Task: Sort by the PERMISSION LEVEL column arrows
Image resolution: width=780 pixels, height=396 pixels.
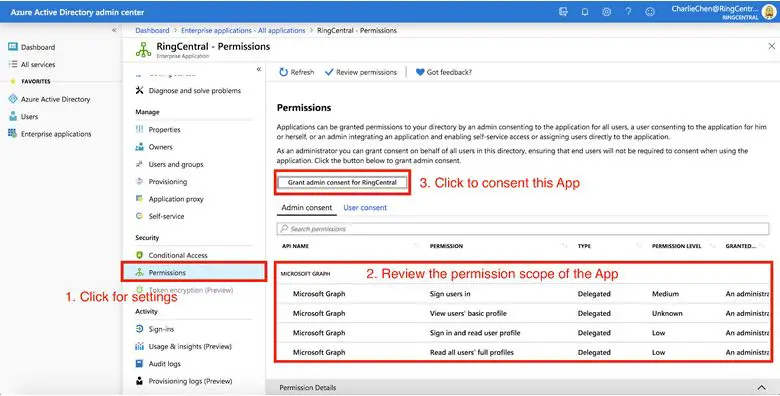Action: [x=712, y=246]
